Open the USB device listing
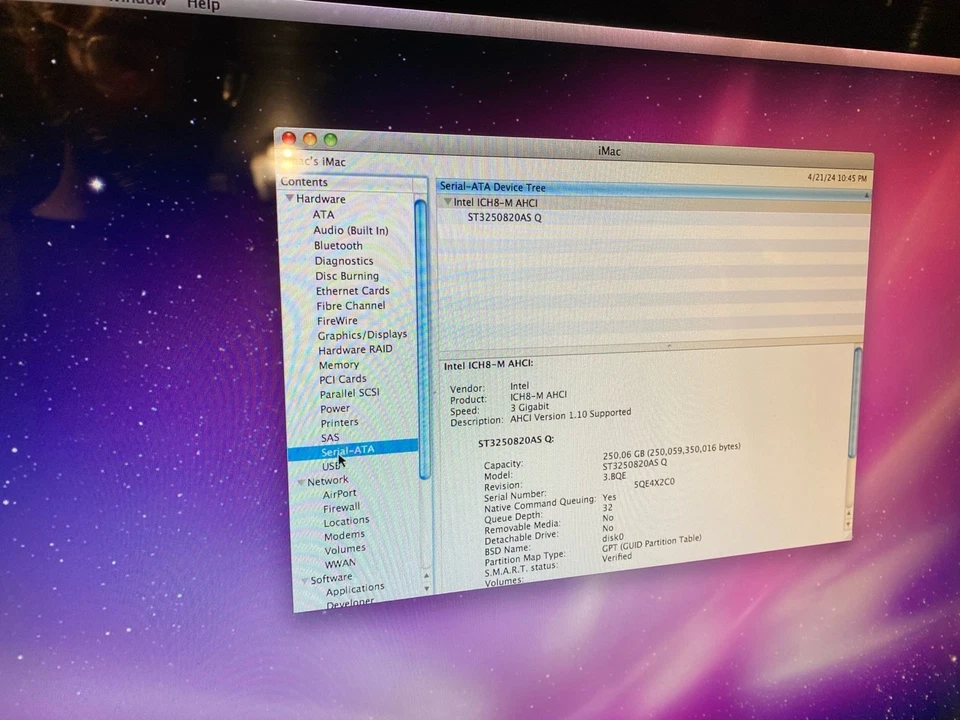The height and width of the screenshot is (720, 960). point(331,465)
